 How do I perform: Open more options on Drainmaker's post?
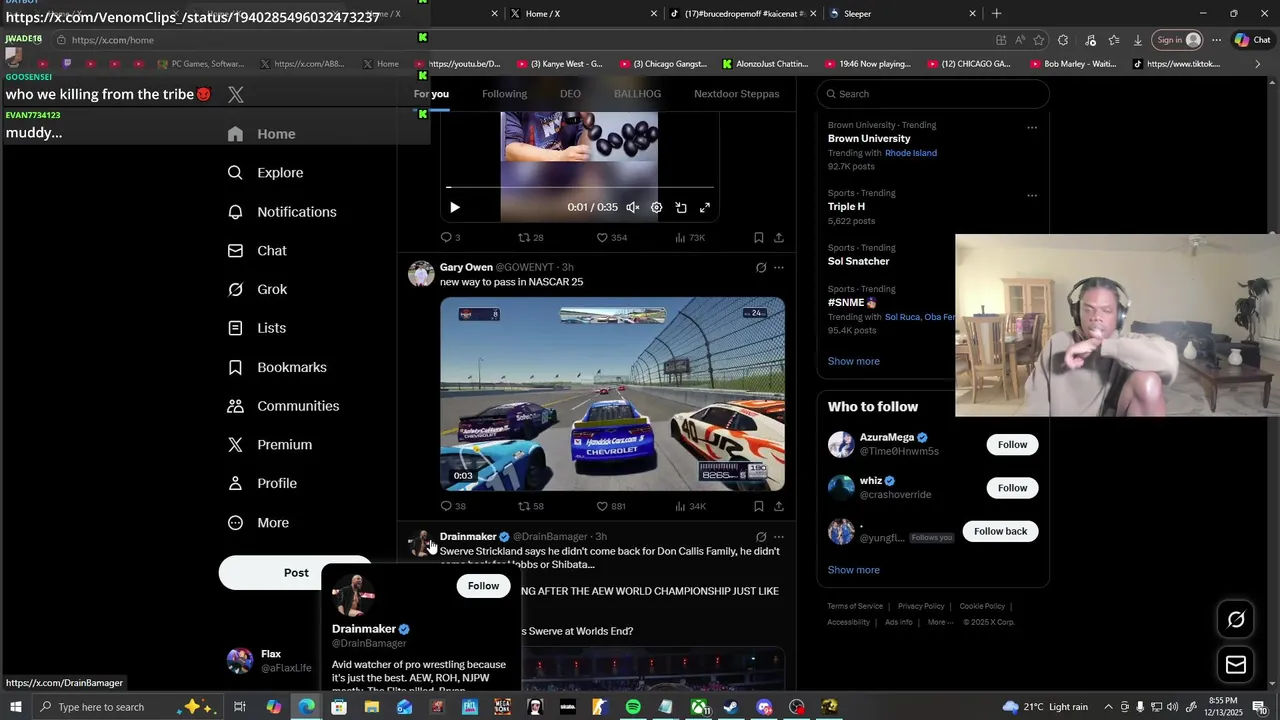779,537
